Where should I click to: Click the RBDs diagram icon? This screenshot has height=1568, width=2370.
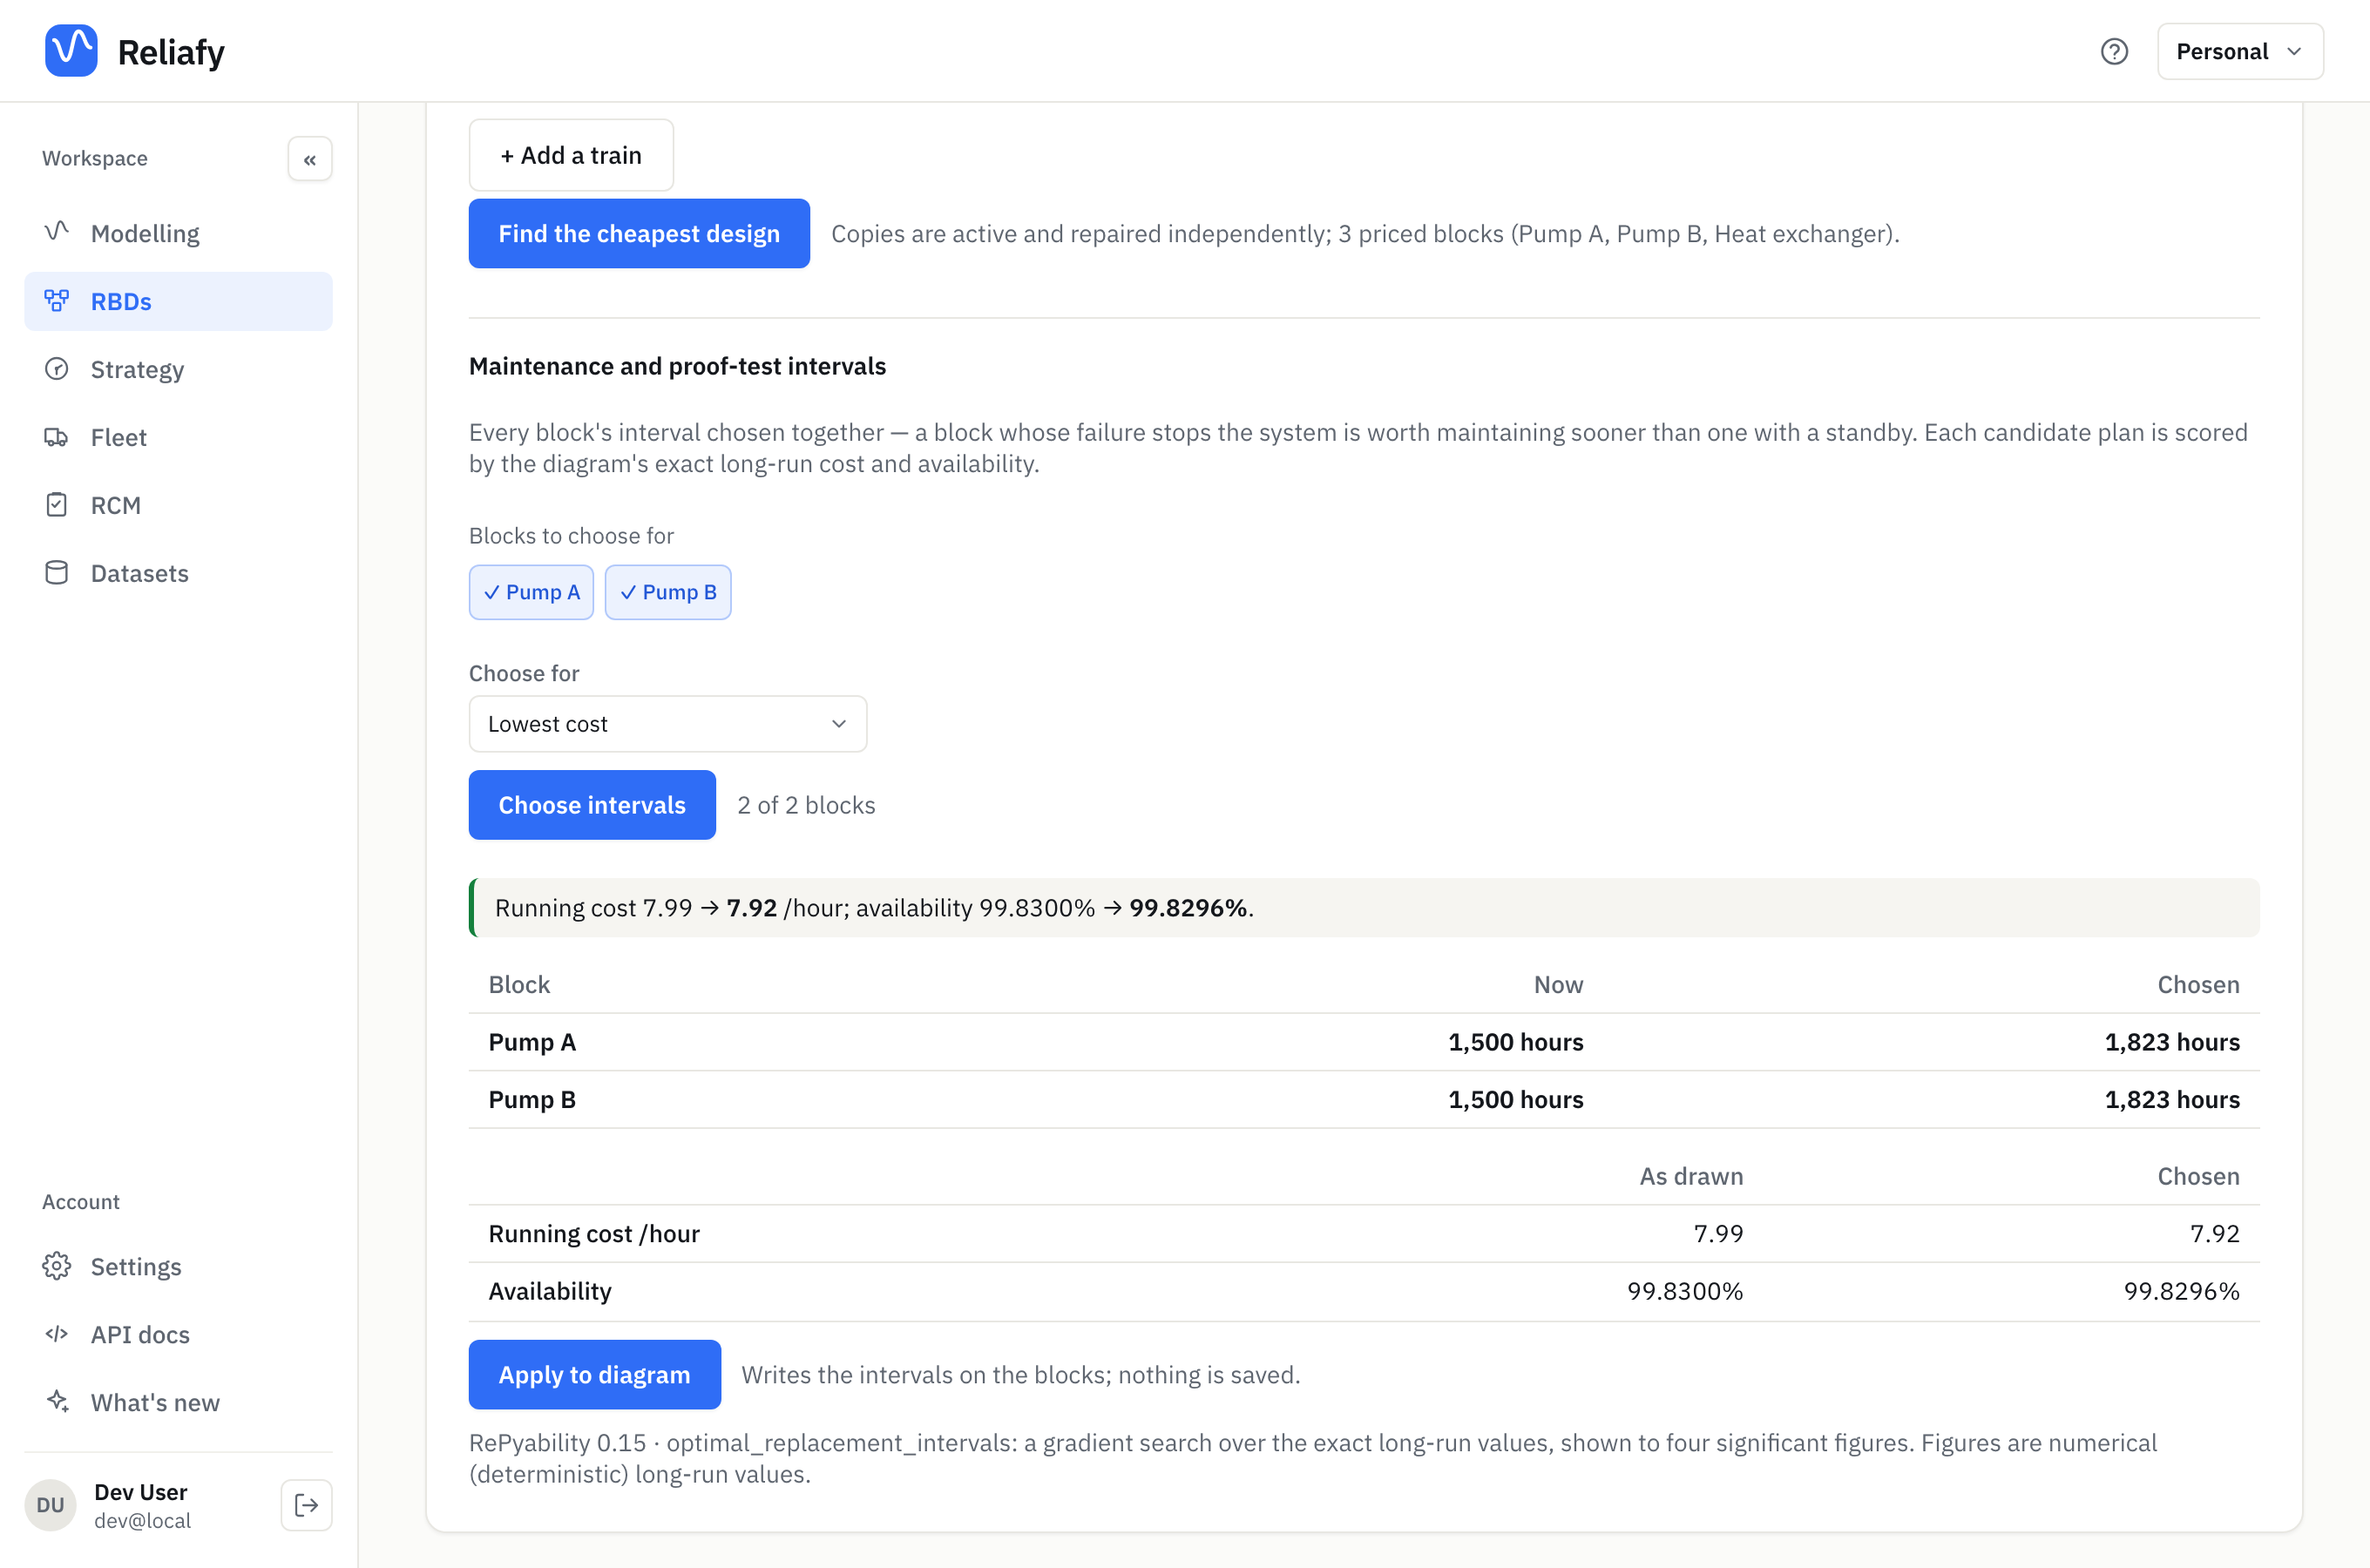coord(57,300)
